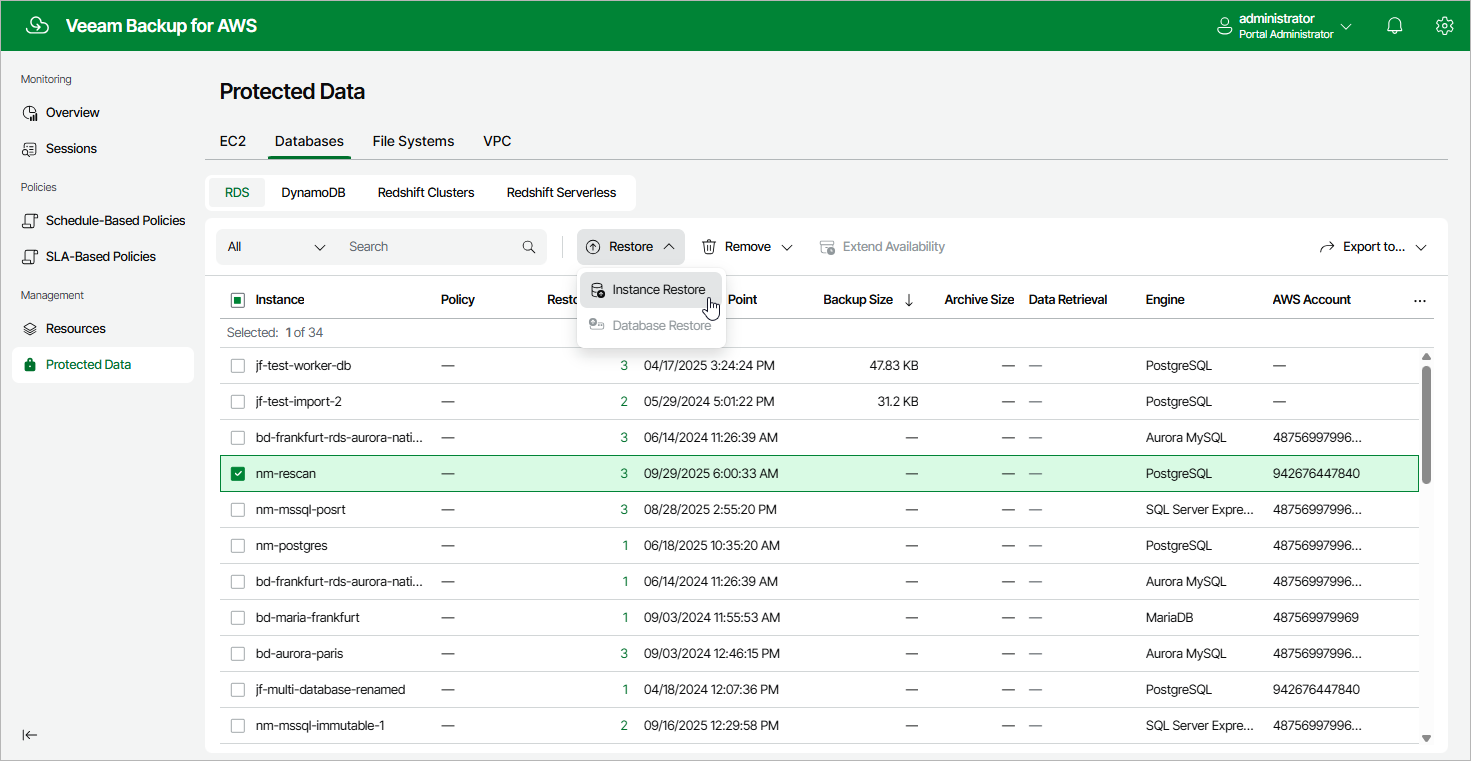The width and height of the screenshot is (1471, 761).
Task: Choose Instance Restore from the menu
Action: click(650, 290)
